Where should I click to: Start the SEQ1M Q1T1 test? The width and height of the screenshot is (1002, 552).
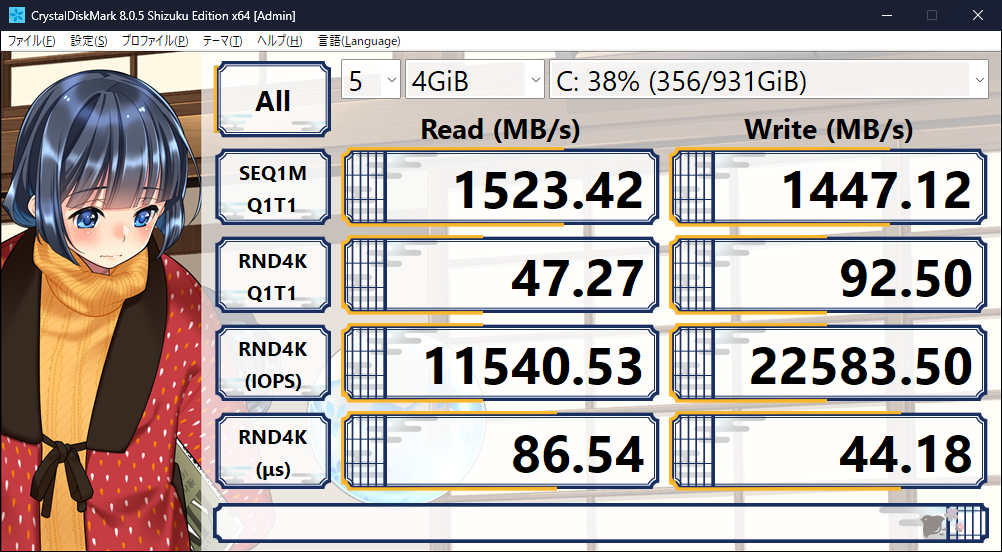coord(273,187)
